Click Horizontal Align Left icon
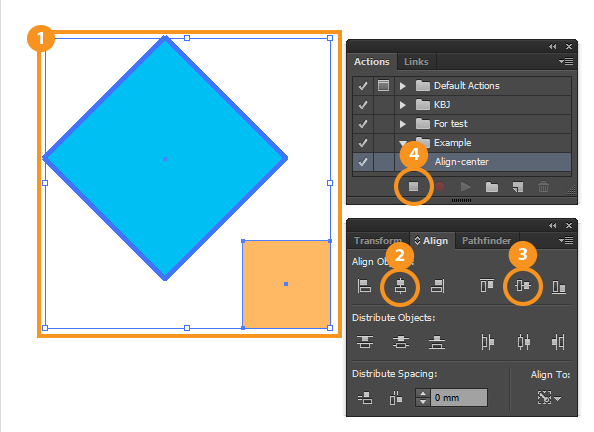Image resolution: width=594 pixels, height=432 pixels. [364, 286]
